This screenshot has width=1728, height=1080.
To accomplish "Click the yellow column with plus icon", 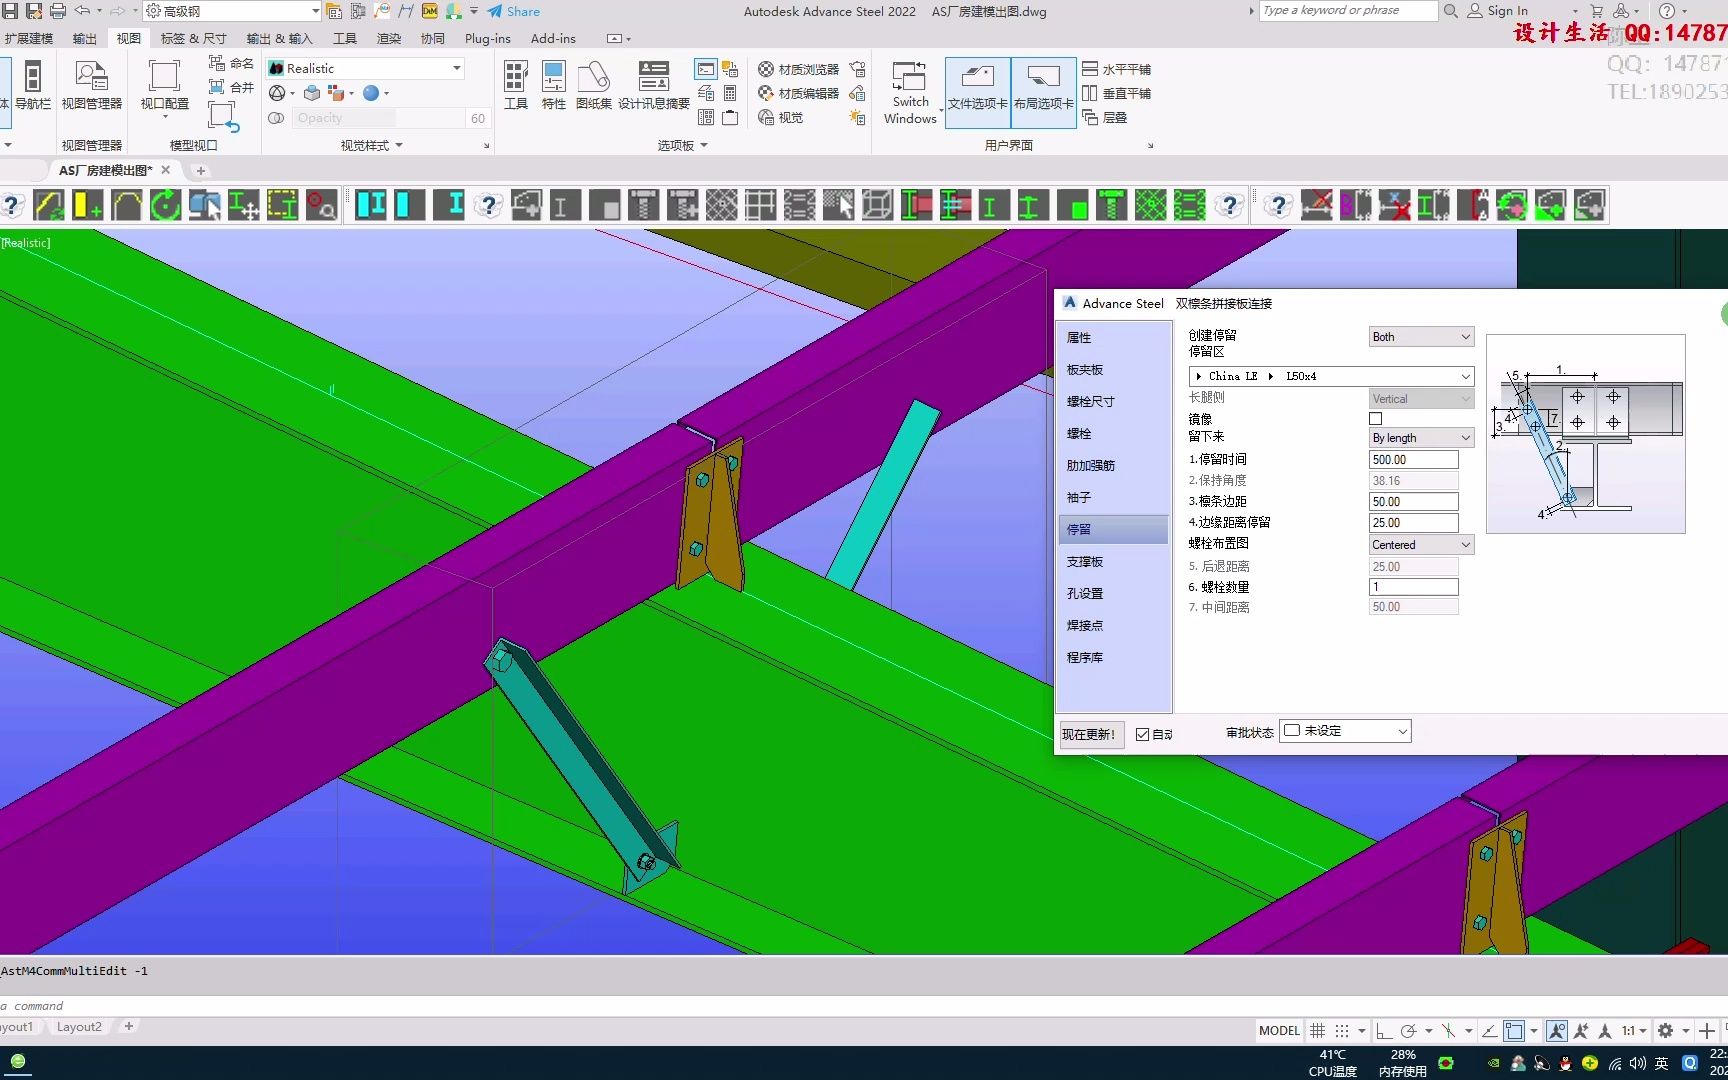I will click(x=88, y=206).
